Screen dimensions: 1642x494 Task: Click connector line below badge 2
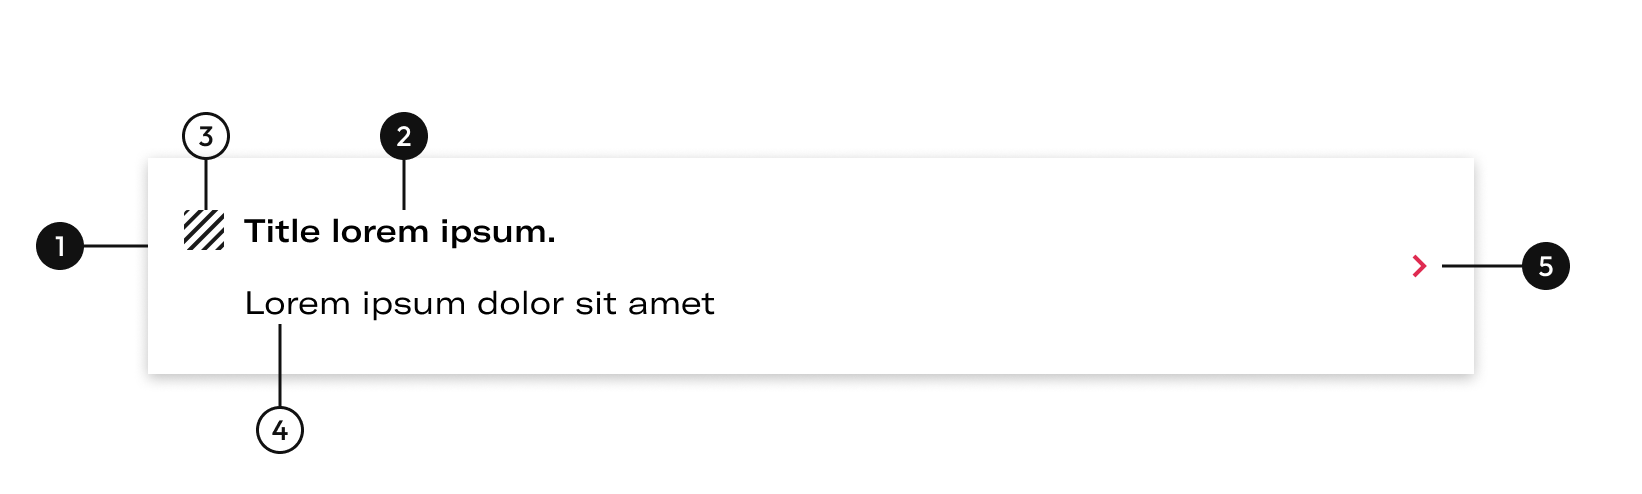pyautogui.click(x=404, y=184)
